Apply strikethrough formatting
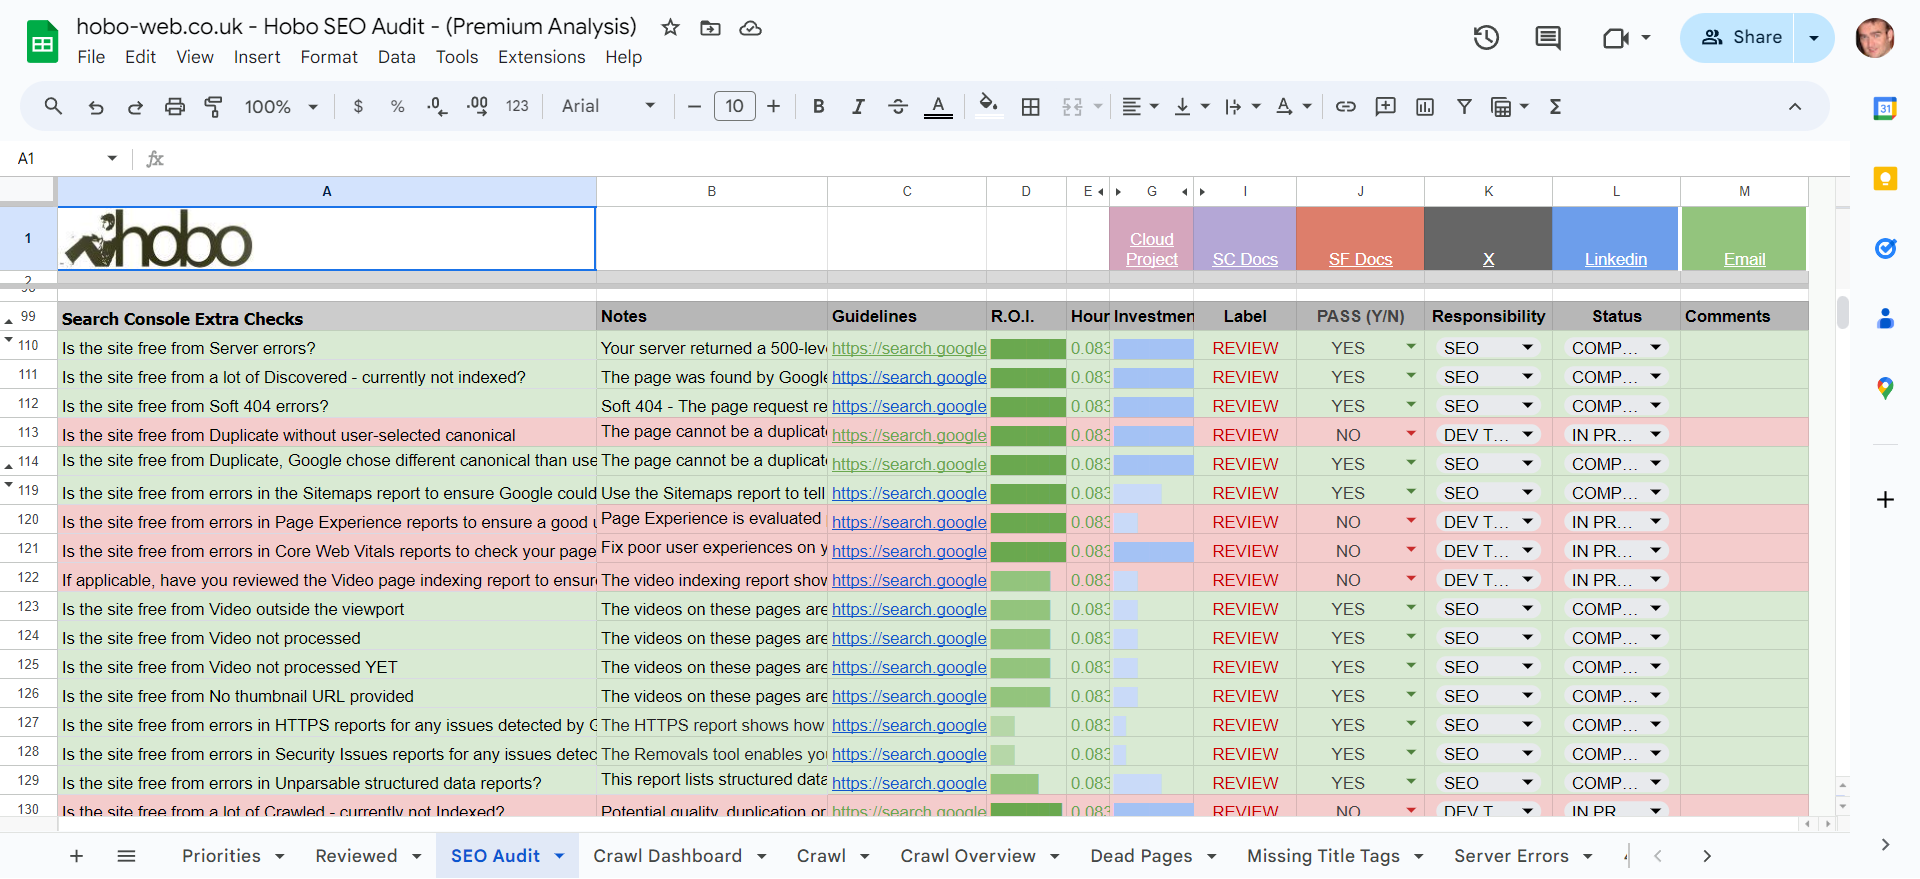Image resolution: width=1920 pixels, height=879 pixels. [x=898, y=107]
